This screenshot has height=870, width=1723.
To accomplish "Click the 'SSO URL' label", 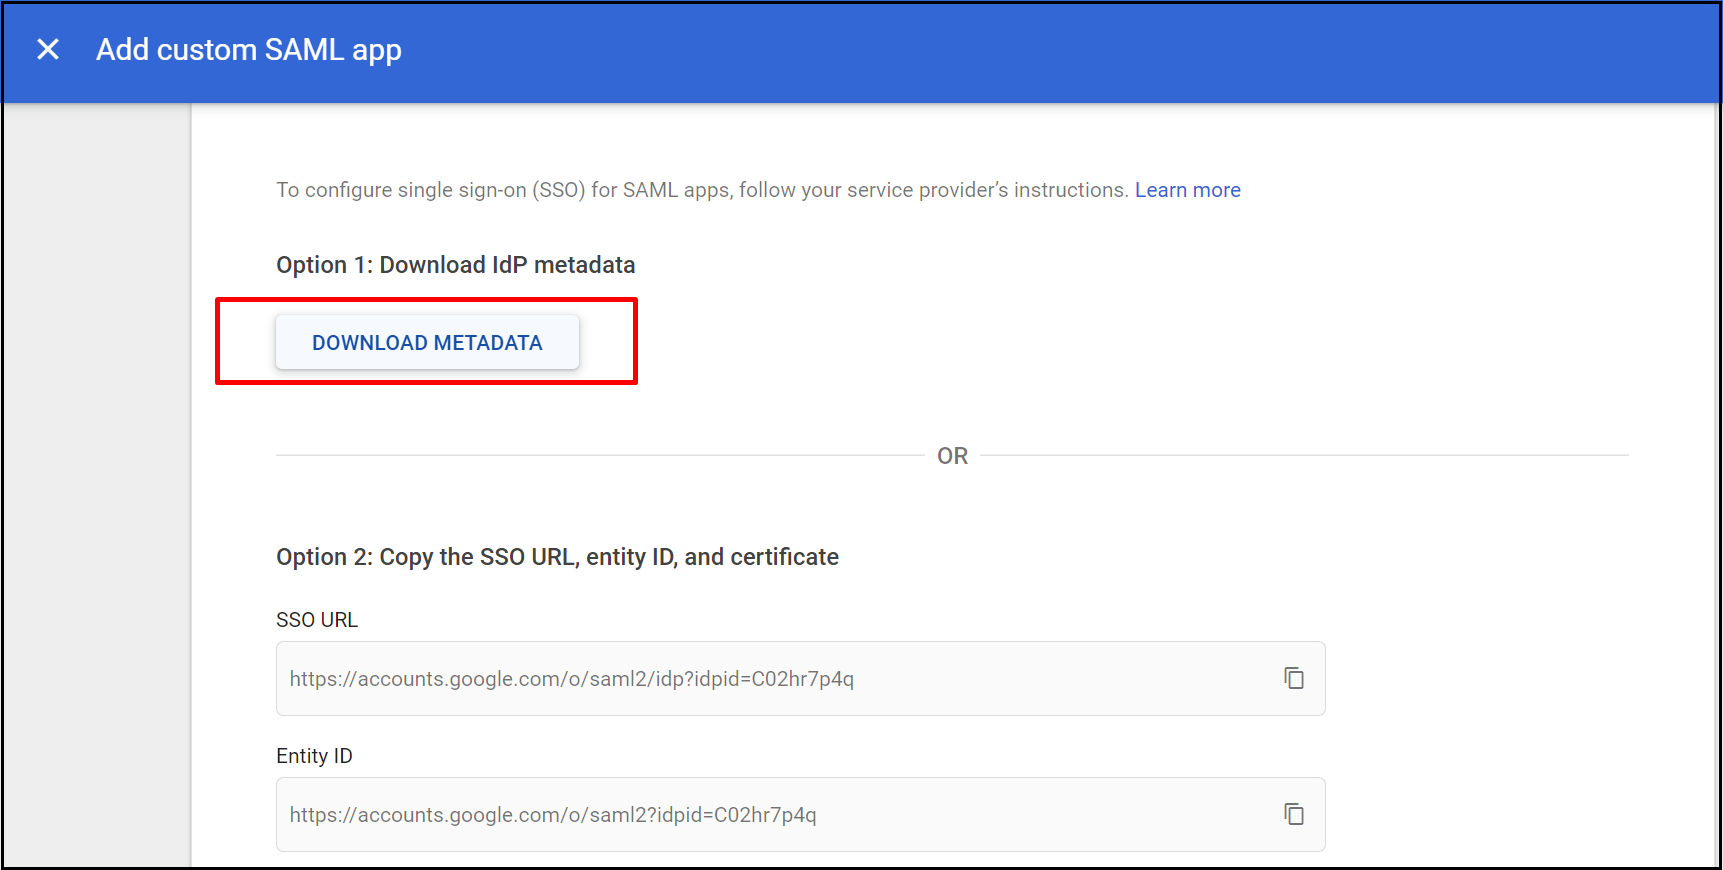I will coord(317,620).
